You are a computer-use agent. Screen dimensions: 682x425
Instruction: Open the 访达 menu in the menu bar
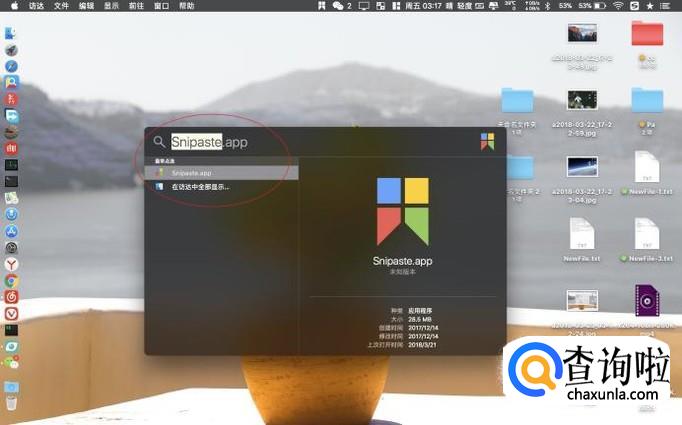point(36,6)
